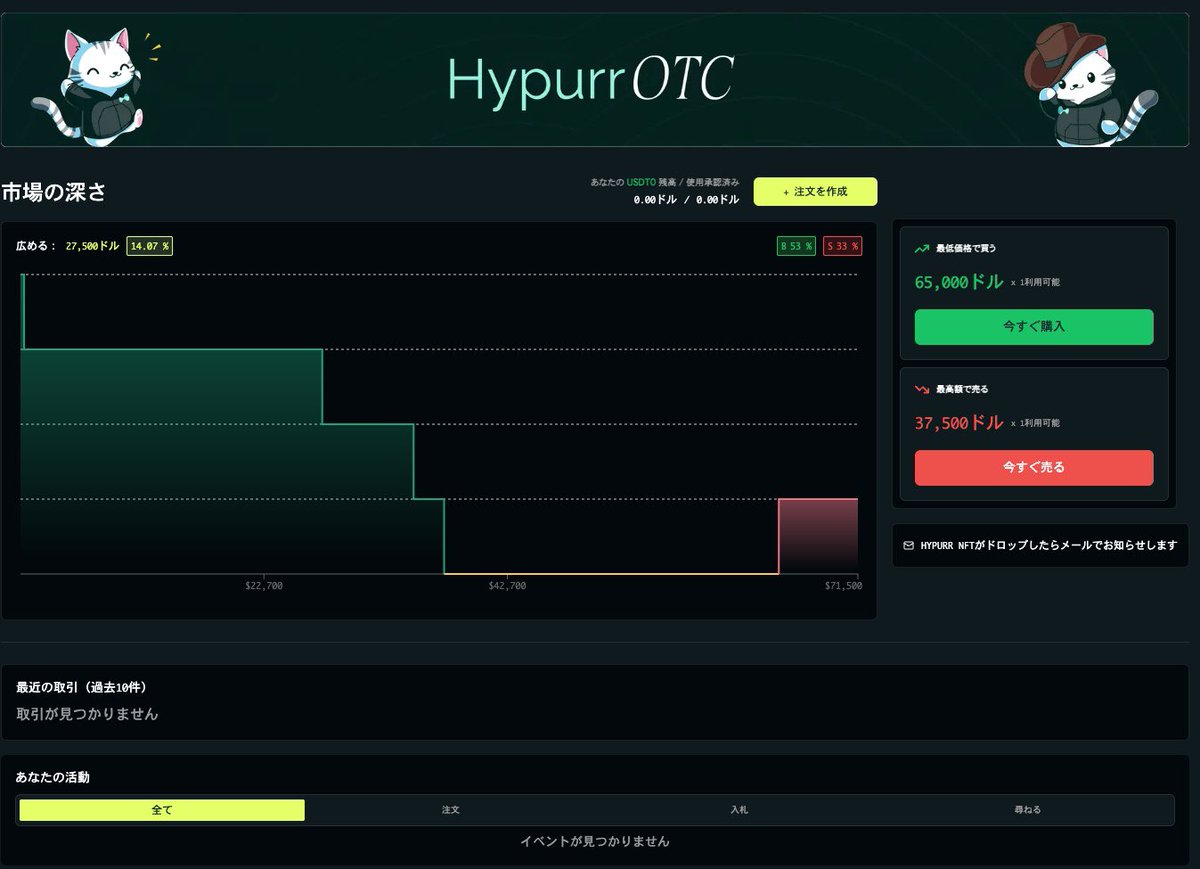Click the red 今すぐ売る sell now button
The height and width of the screenshot is (869, 1200).
pyautogui.click(x=1034, y=467)
